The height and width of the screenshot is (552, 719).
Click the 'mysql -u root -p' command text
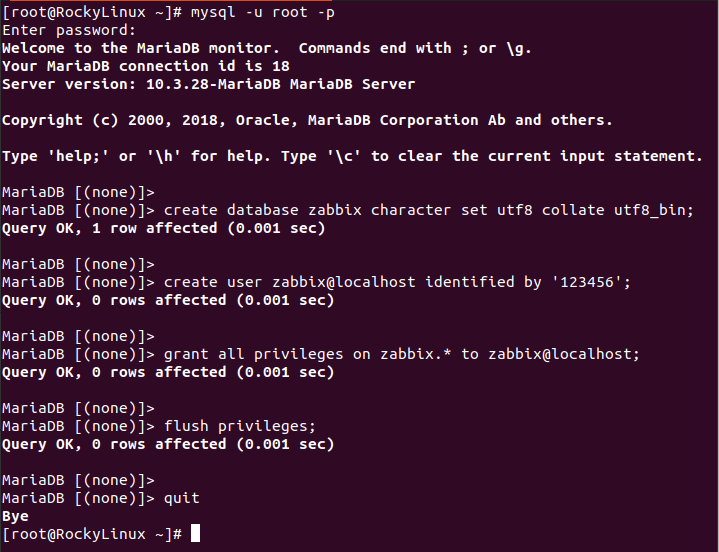[x=263, y=12]
